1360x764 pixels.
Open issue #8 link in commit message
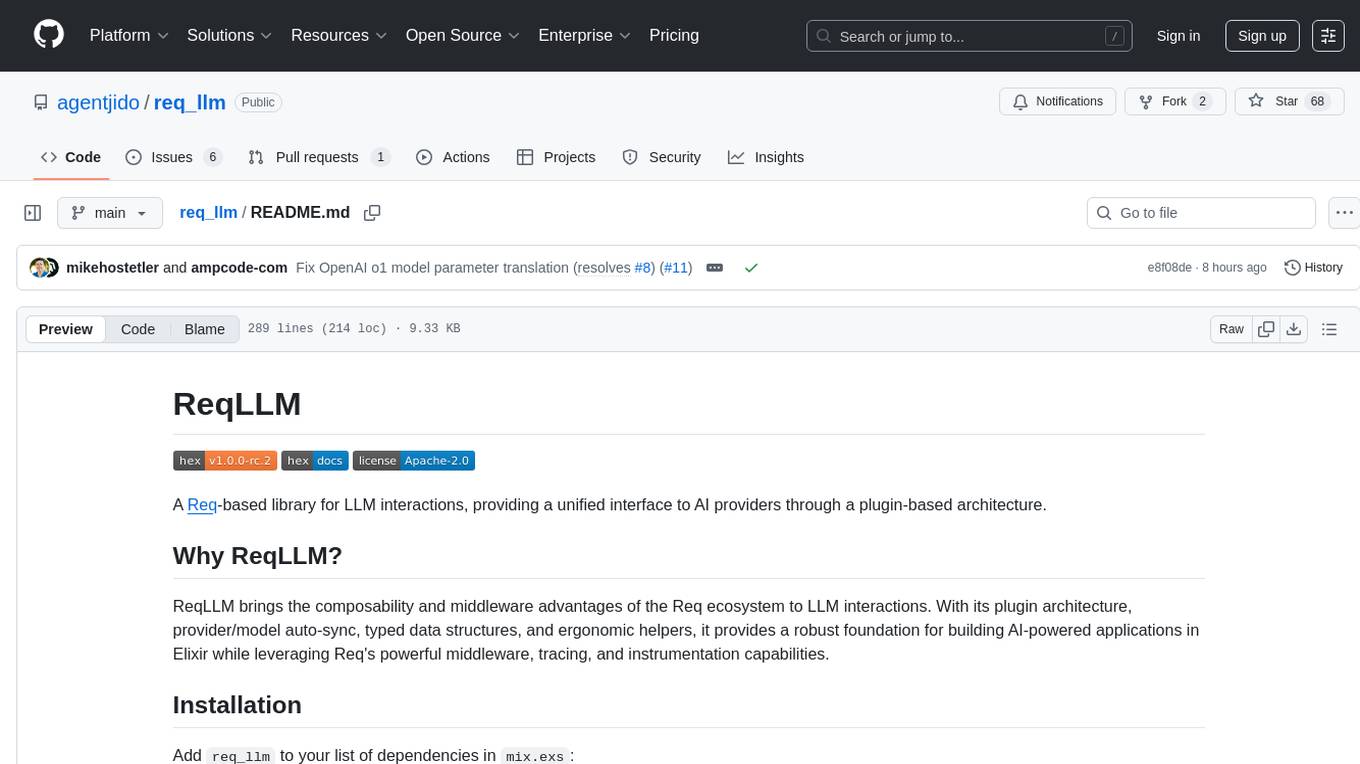[644, 268]
